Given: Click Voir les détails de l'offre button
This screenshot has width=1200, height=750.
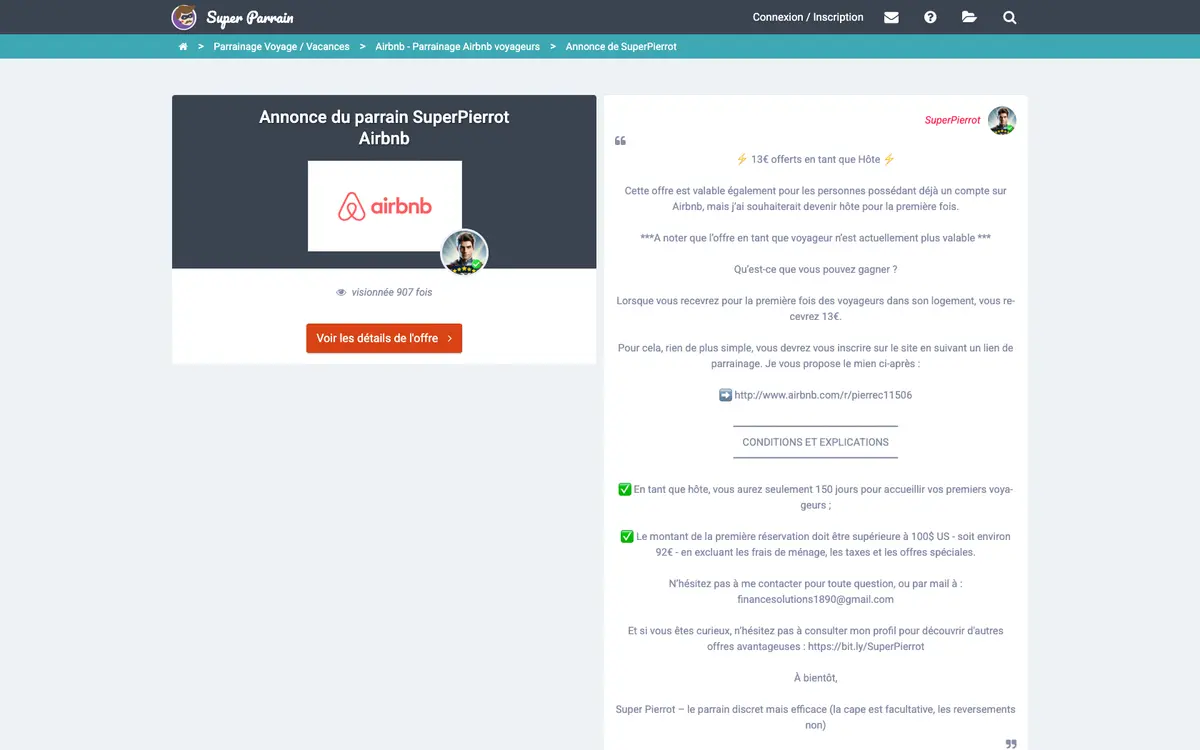Looking at the screenshot, I should [384, 338].
